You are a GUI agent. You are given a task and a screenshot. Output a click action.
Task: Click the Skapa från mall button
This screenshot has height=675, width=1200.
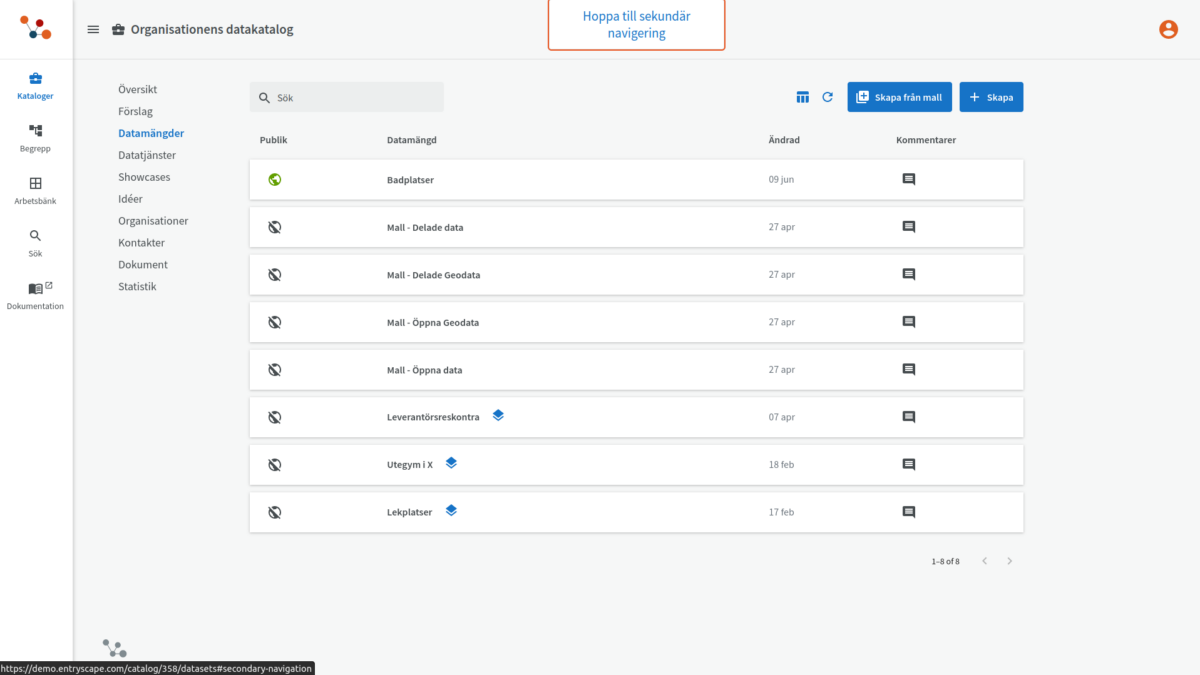point(899,97)
